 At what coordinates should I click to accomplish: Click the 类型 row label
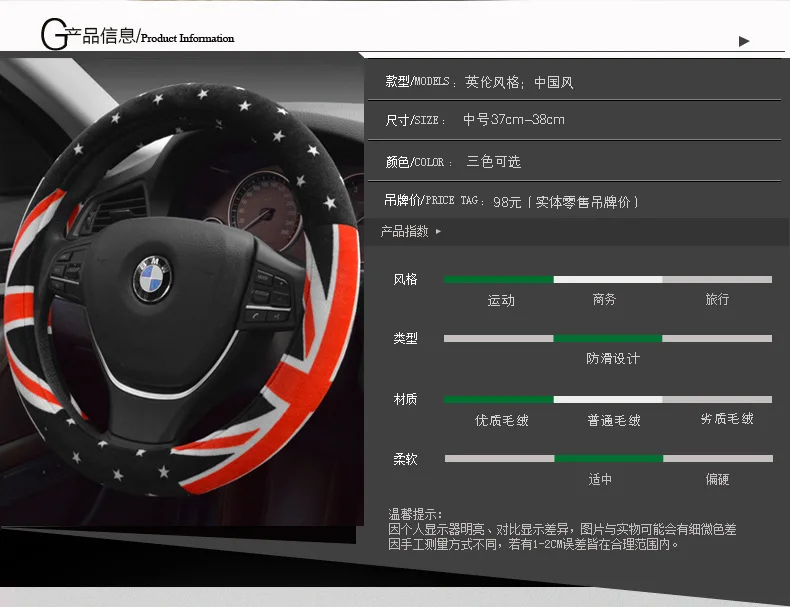coord(406,339)
